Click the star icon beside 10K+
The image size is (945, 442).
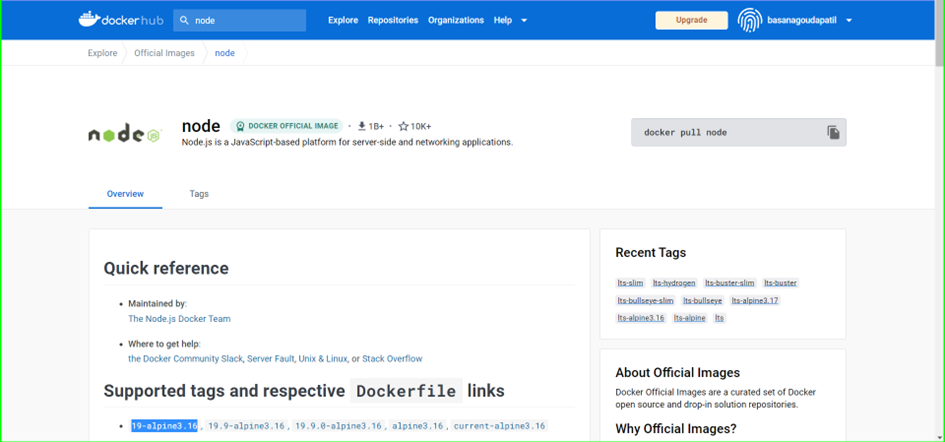[x=403, y=126]
